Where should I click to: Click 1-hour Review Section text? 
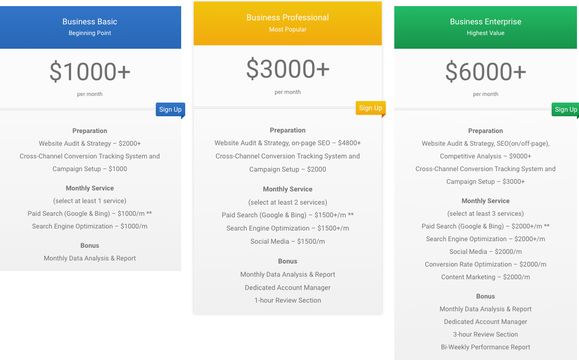tap(288, 300)
